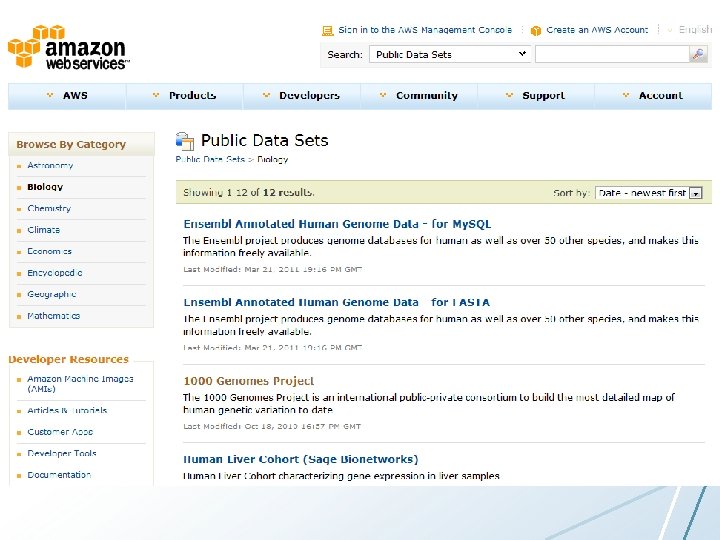Open Developer Tools resource link
The width and height of the screenshot is (720, 540).
click(x=62, y=453)
